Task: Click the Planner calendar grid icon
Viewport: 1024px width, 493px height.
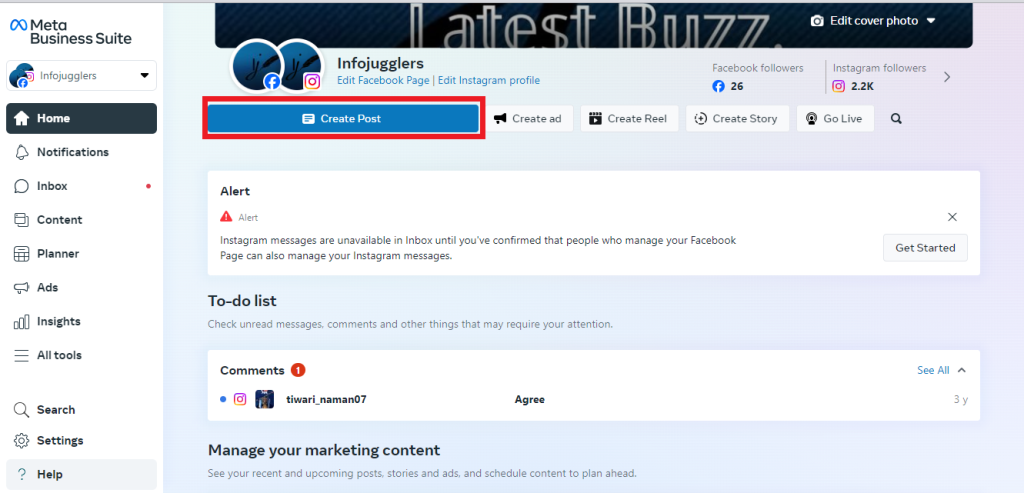Action: [x=22, y=254]
